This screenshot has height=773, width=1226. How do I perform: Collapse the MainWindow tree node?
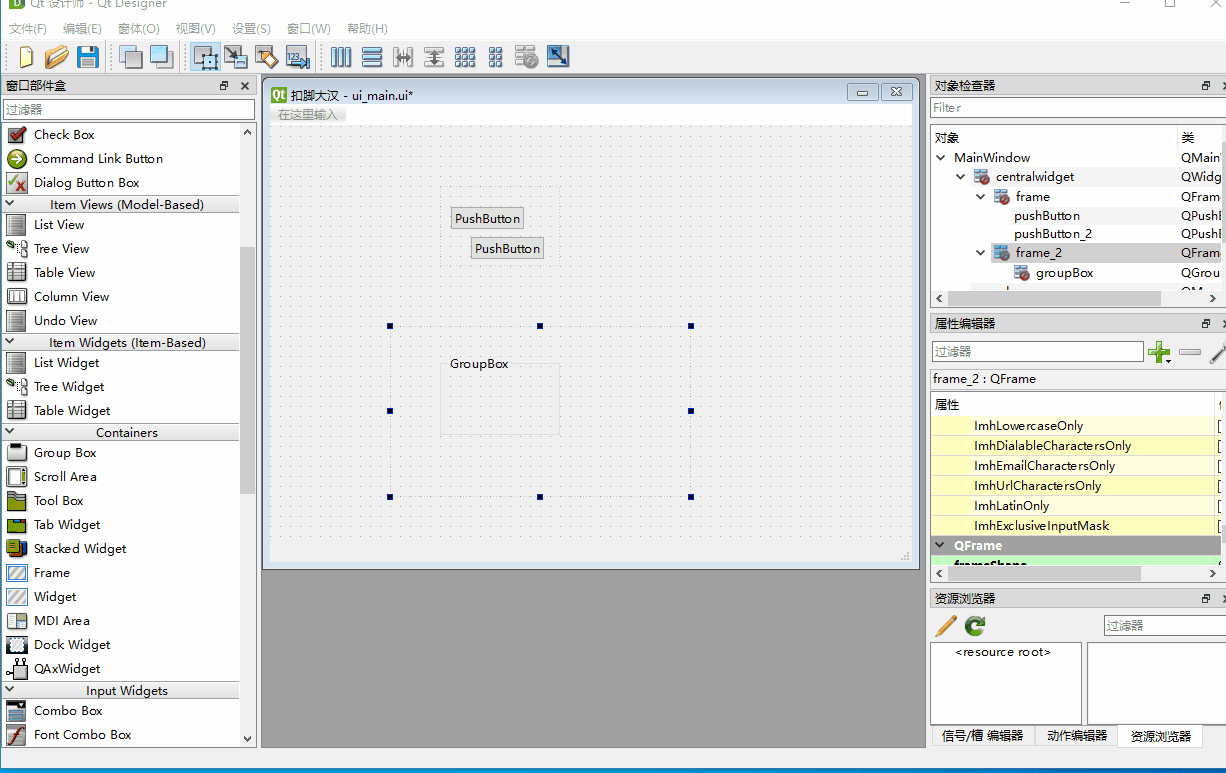(941, 157)
